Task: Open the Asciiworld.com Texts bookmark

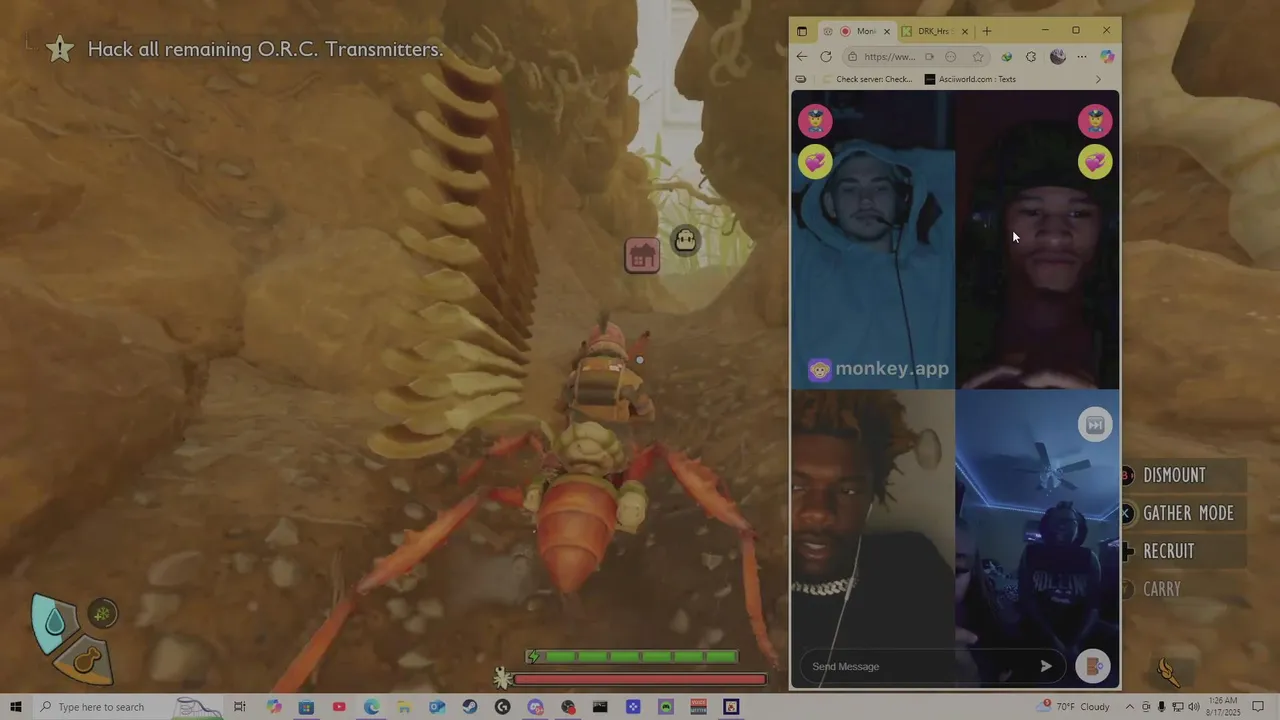Action: (970, 79)
